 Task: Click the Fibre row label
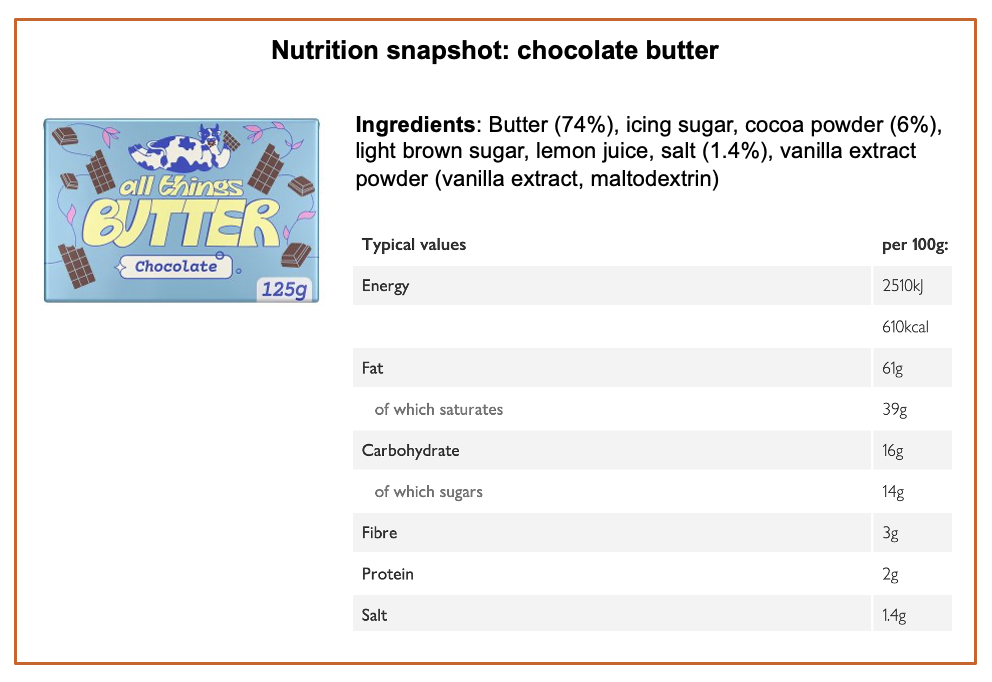tap(380, 533)
